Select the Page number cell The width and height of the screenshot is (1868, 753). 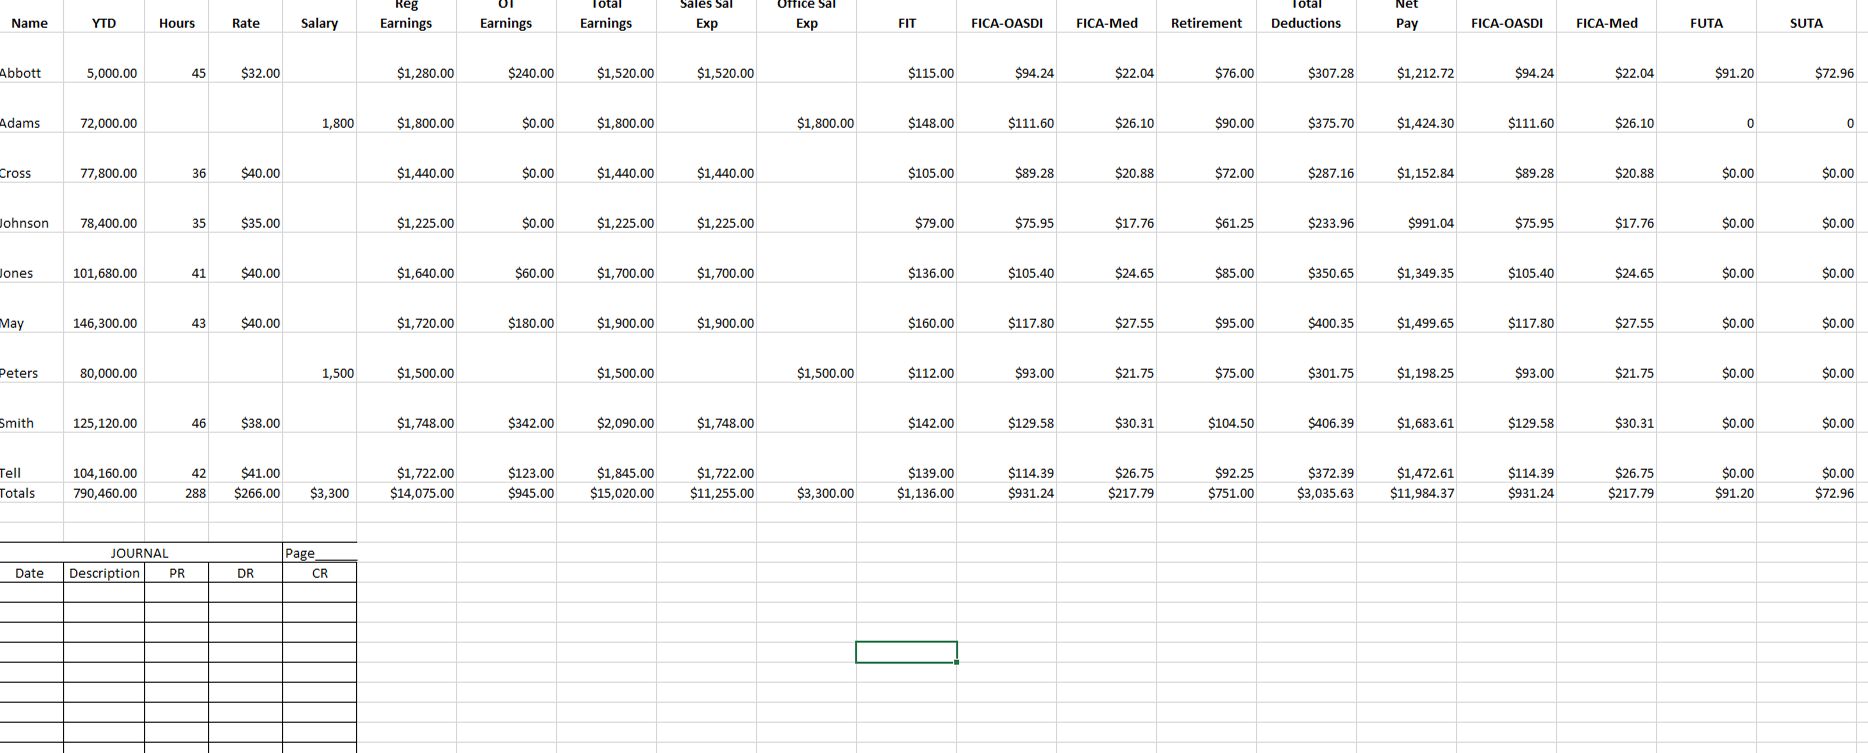pos(320,553)
